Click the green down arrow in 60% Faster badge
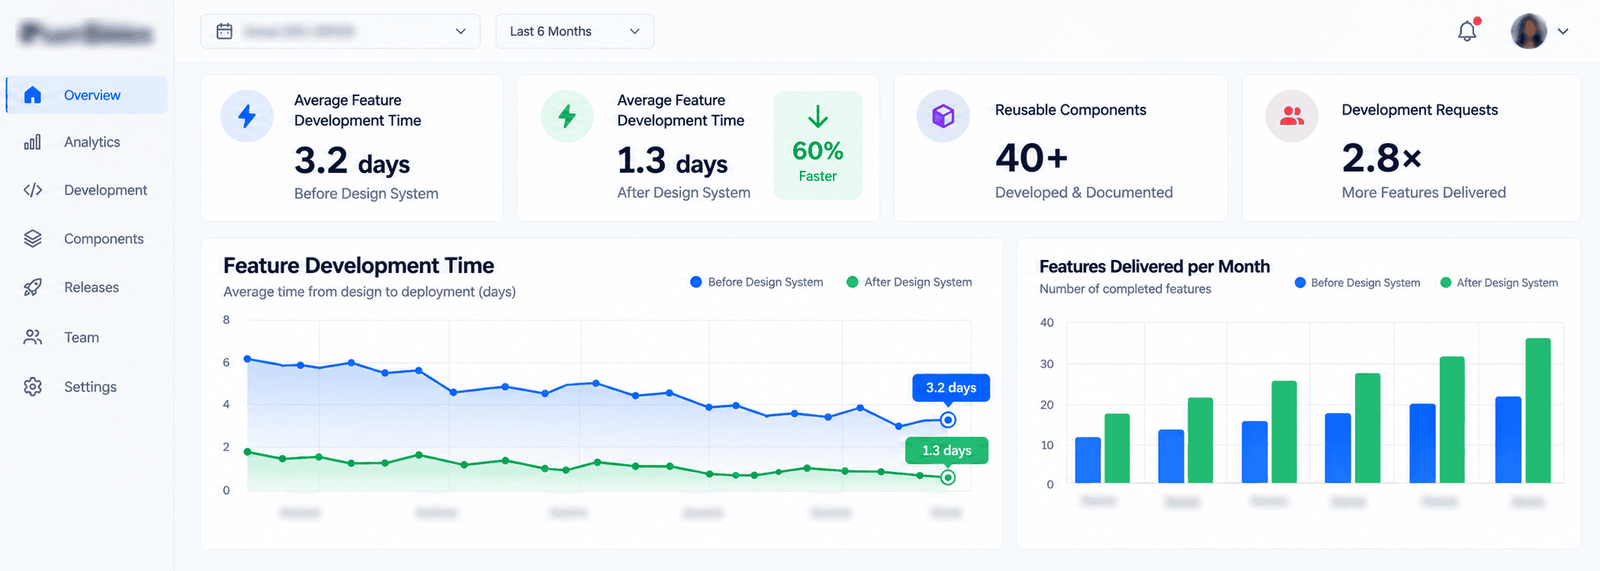 818,117
